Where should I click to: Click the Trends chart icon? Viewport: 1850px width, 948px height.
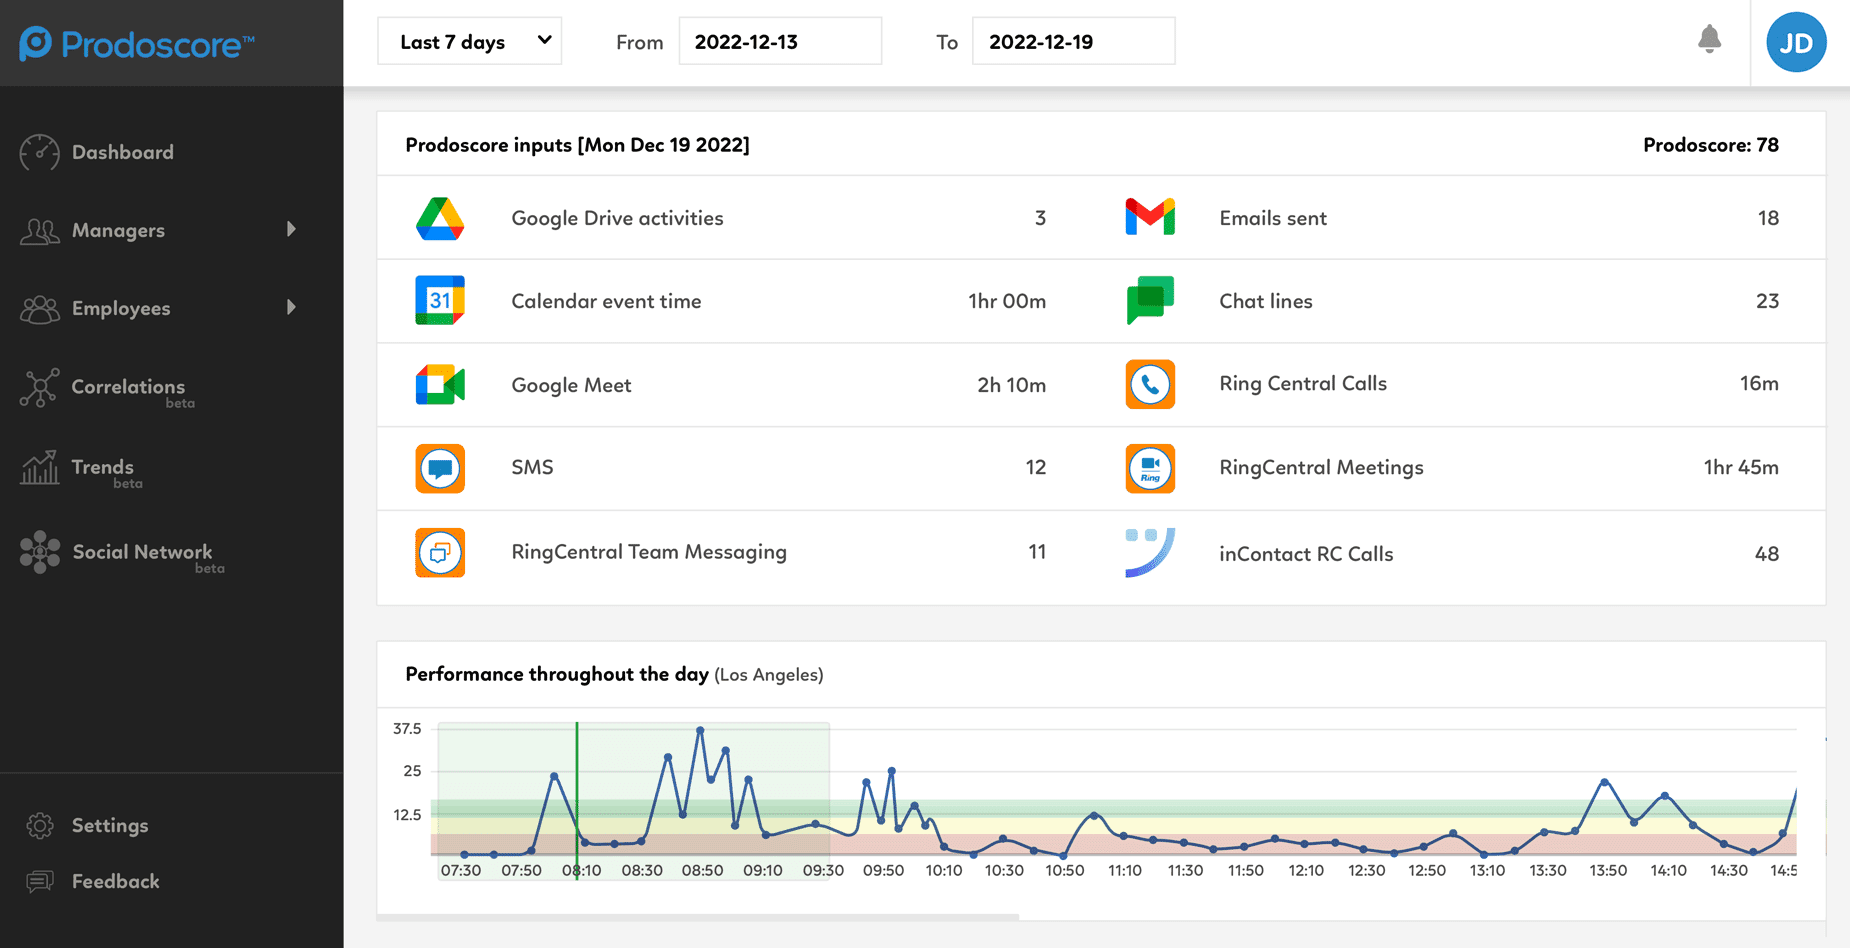(x=40, y=467)
